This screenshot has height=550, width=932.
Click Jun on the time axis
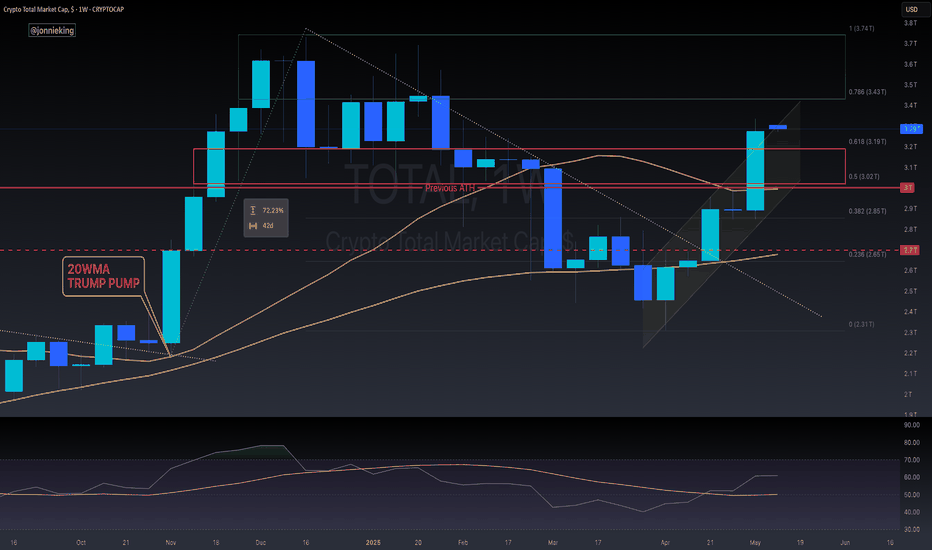pyautogui.click(x=845, y=543)
